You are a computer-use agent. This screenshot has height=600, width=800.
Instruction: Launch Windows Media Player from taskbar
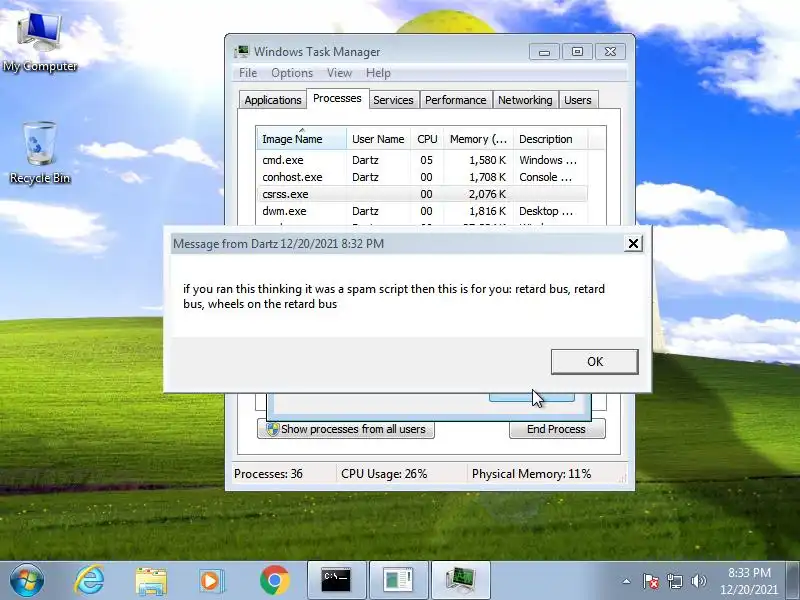pos(211,581)
